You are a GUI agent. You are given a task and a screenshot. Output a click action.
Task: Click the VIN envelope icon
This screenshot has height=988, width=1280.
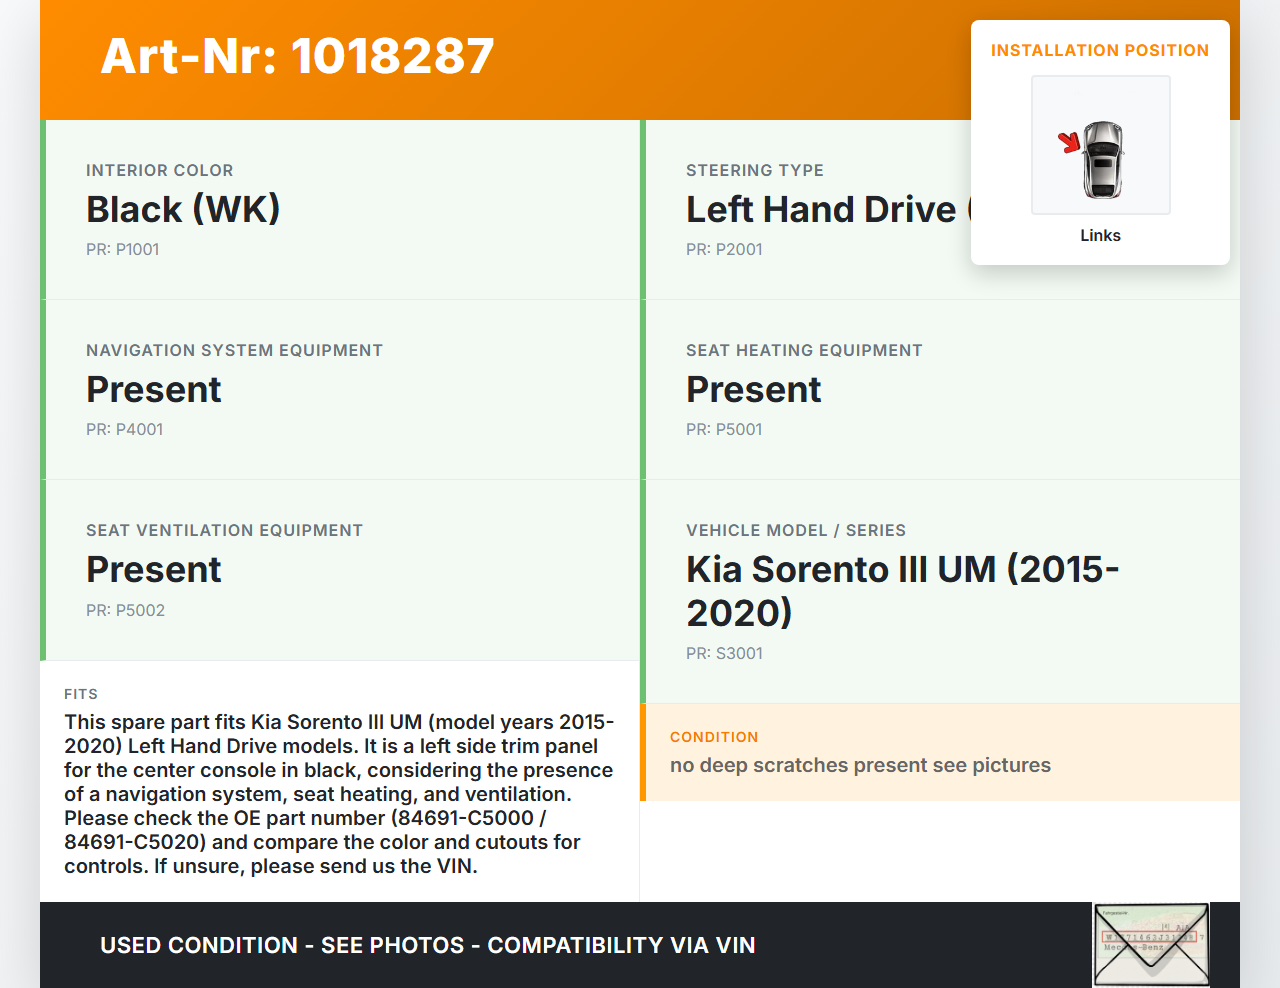pos(1151,944)
